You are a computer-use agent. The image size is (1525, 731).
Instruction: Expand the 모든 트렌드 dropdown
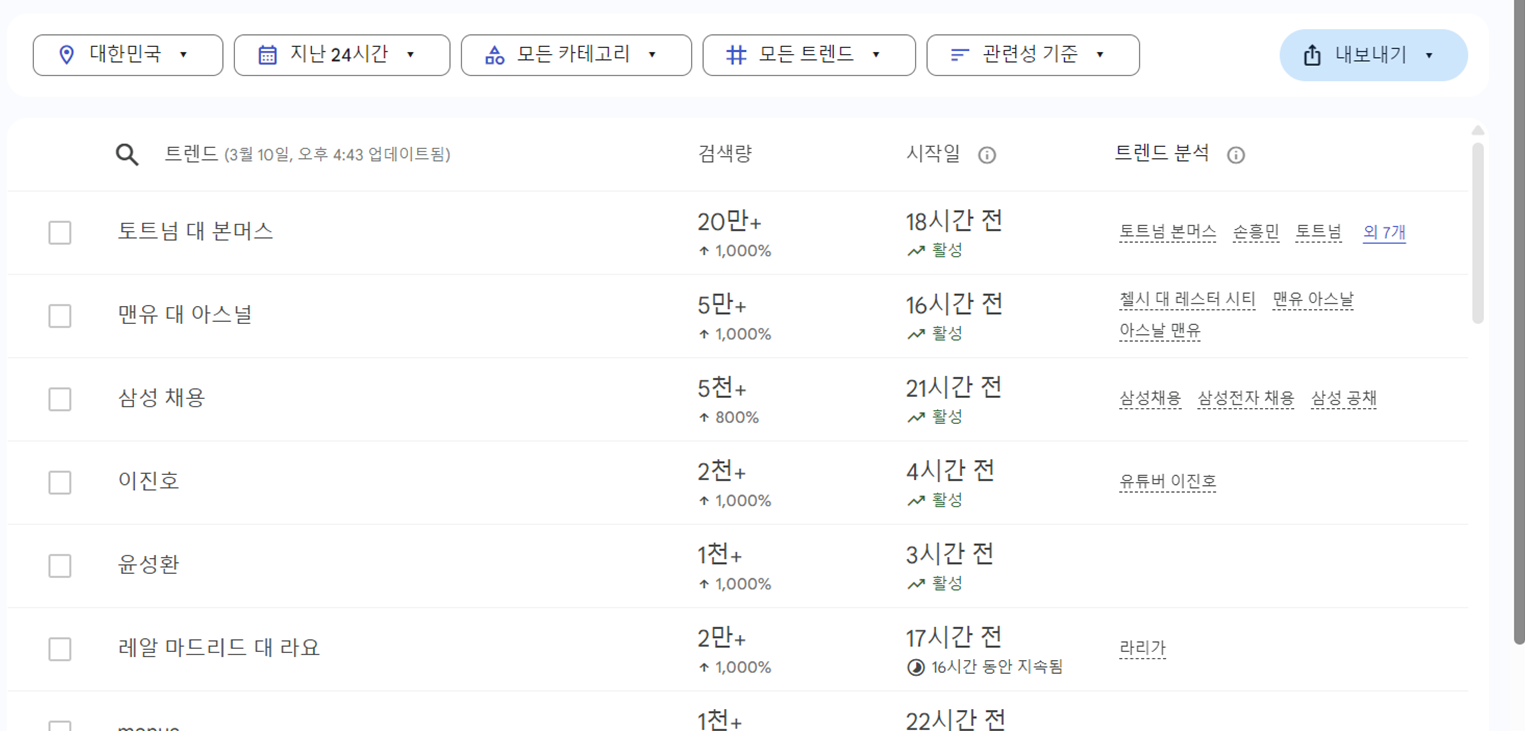pyautogui.click(x=809, y=55)
